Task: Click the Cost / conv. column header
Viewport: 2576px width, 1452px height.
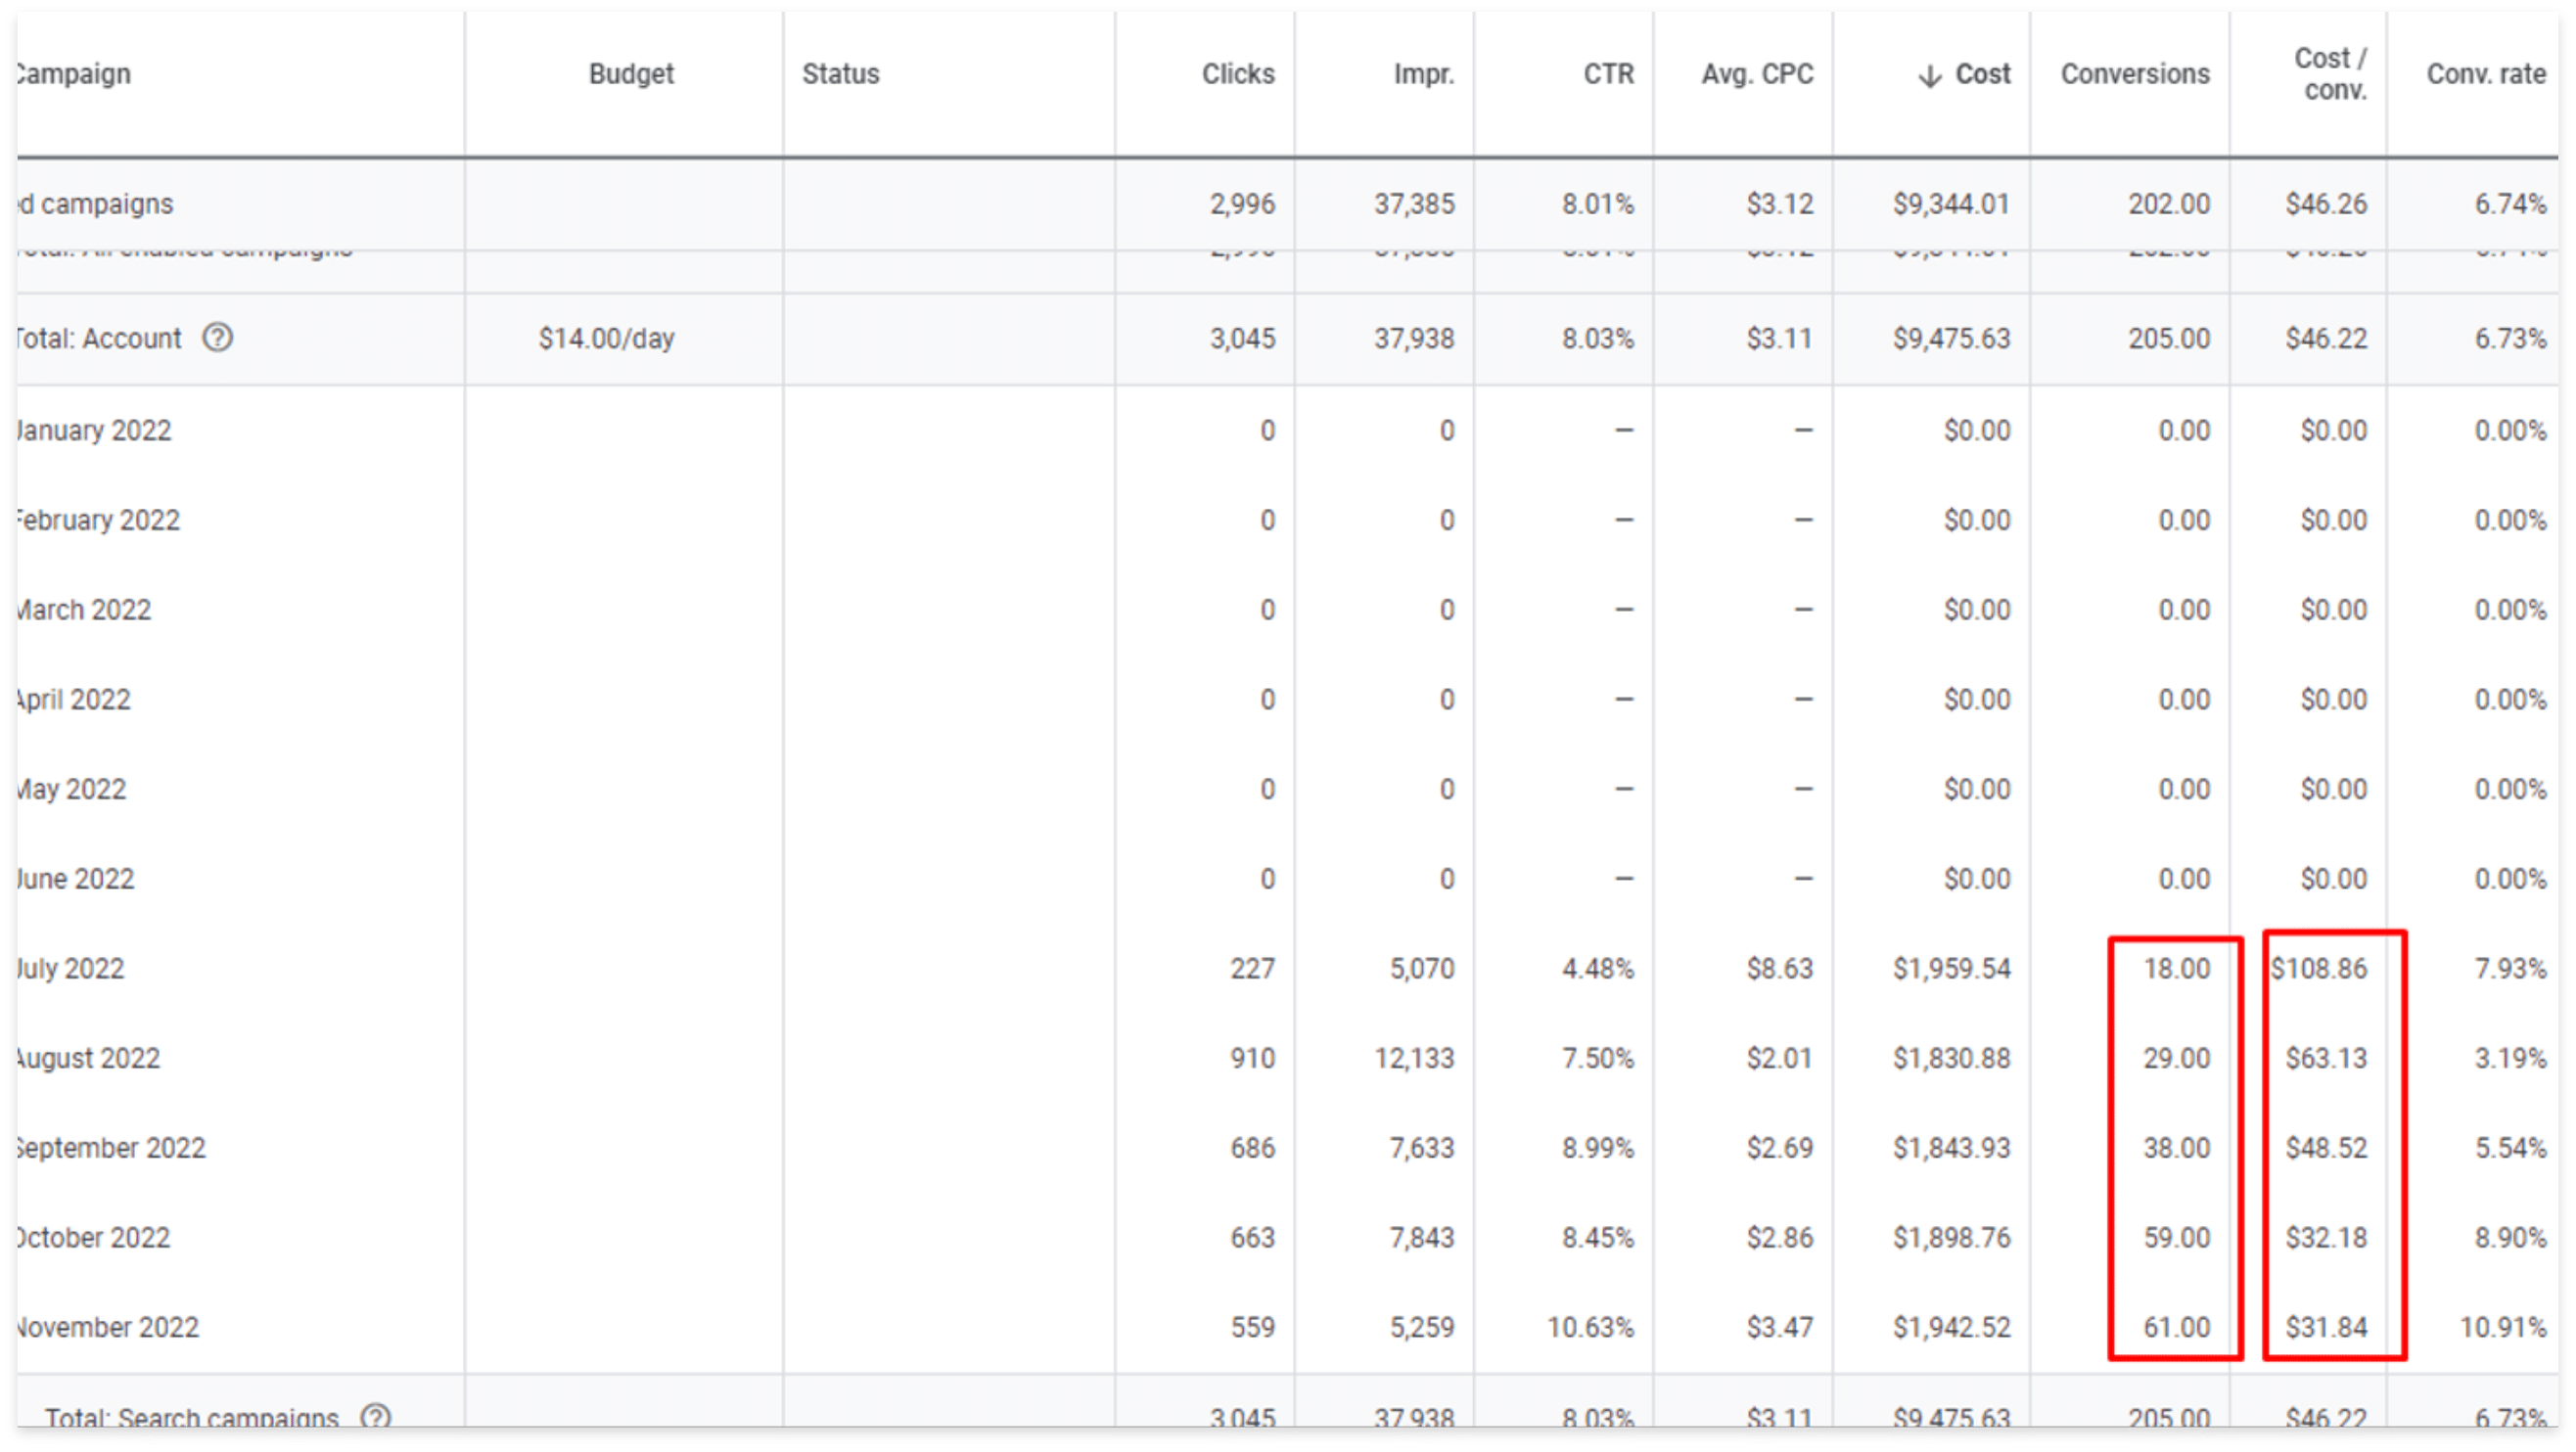Action: pos(2329,74)
